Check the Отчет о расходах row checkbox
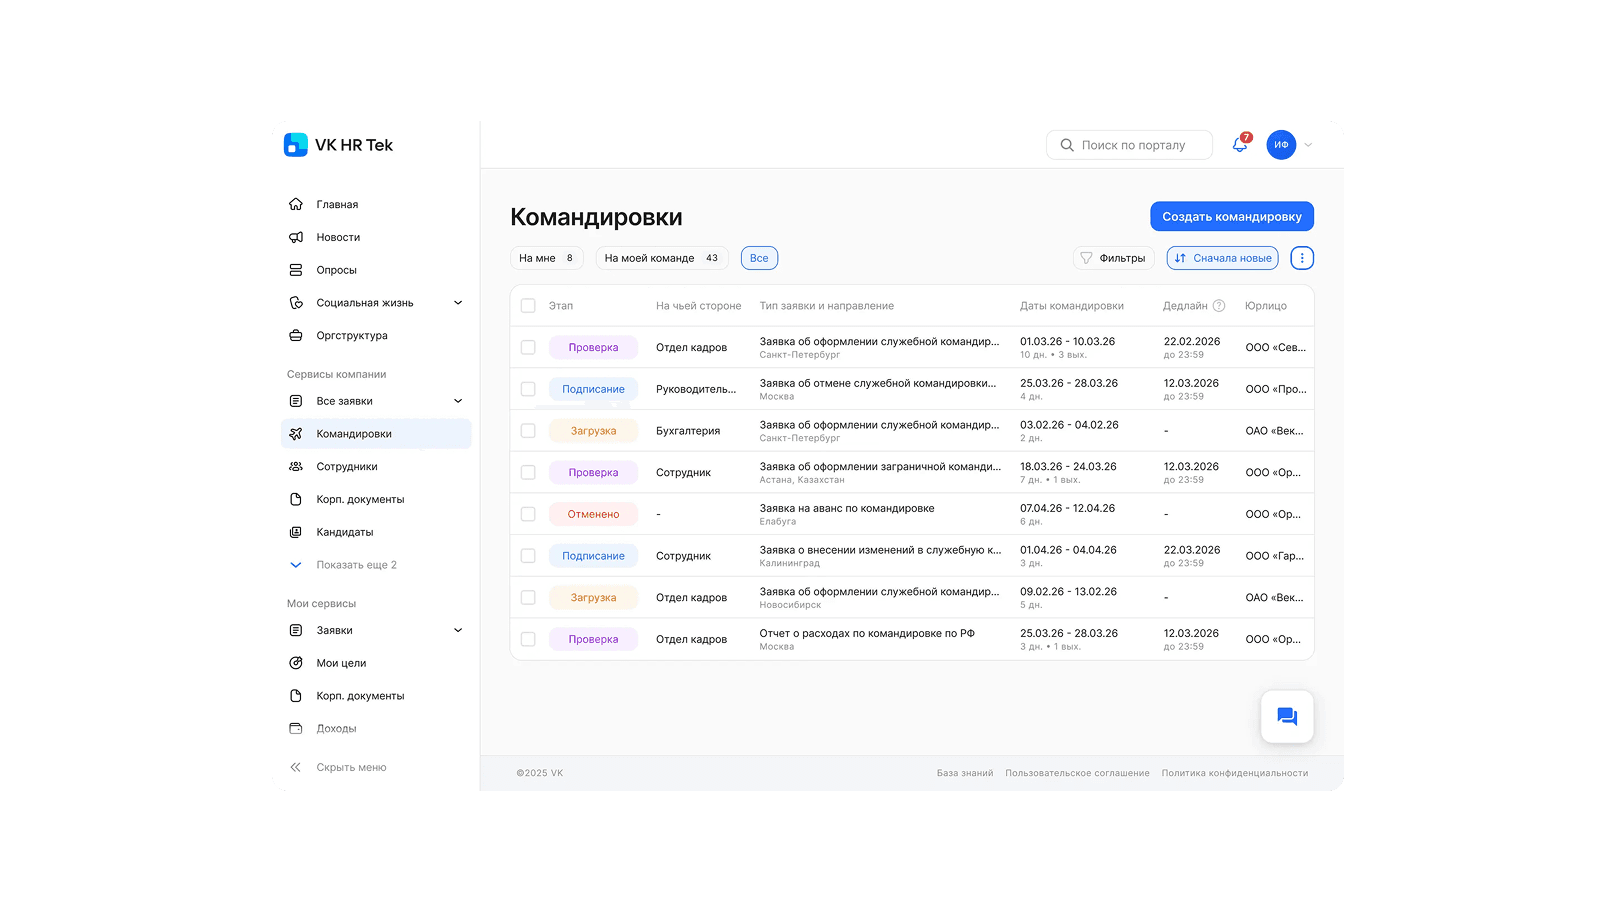Screen dimensions: 1617x911 point(528,639)
